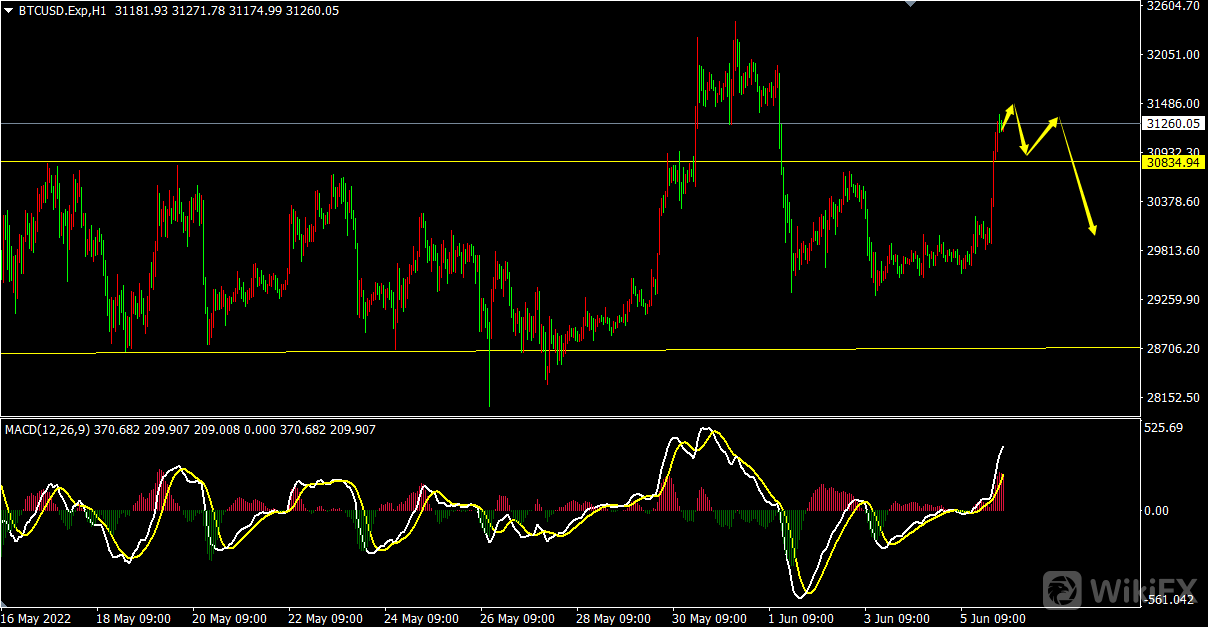Image resolution: width=1208 pixels, height=627 pixels.
Task: Click the -561.042 MACD scale value
Action: click(x=1168, y=600)
